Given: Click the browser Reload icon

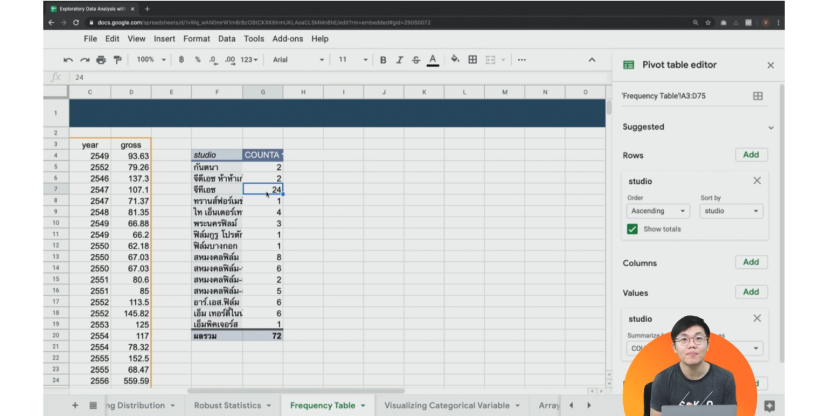Looking at the screenshot, I should pos(76,23).
